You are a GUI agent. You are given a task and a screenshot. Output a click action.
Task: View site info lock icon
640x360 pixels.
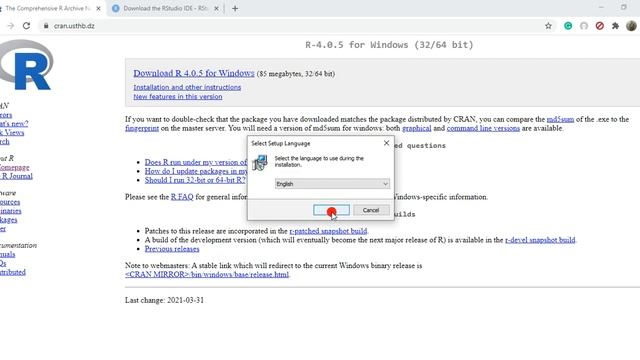pyautogui.click(x=46, y=26)
